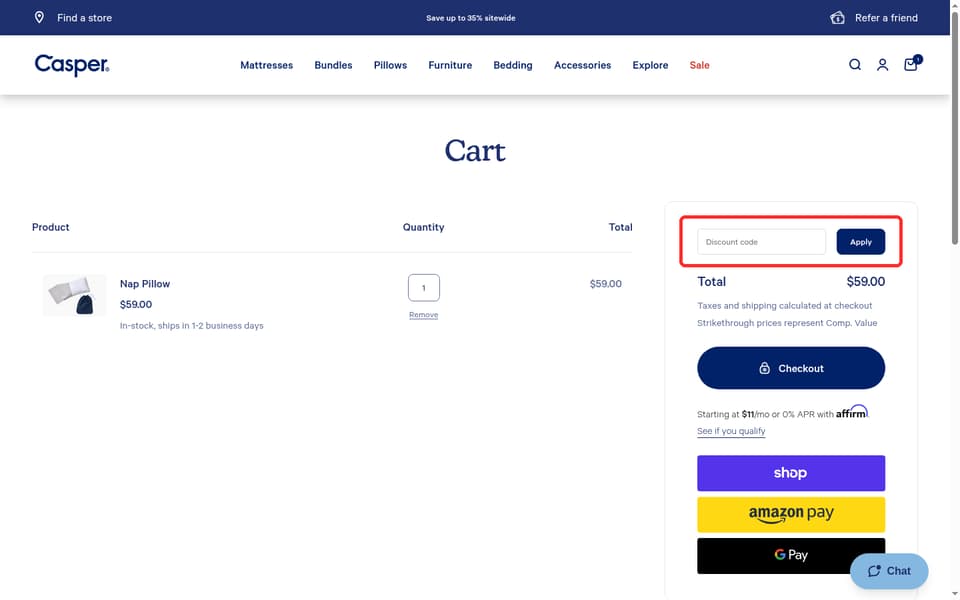
Task: Open the Bedding menu
Action: tap(512, 65)
